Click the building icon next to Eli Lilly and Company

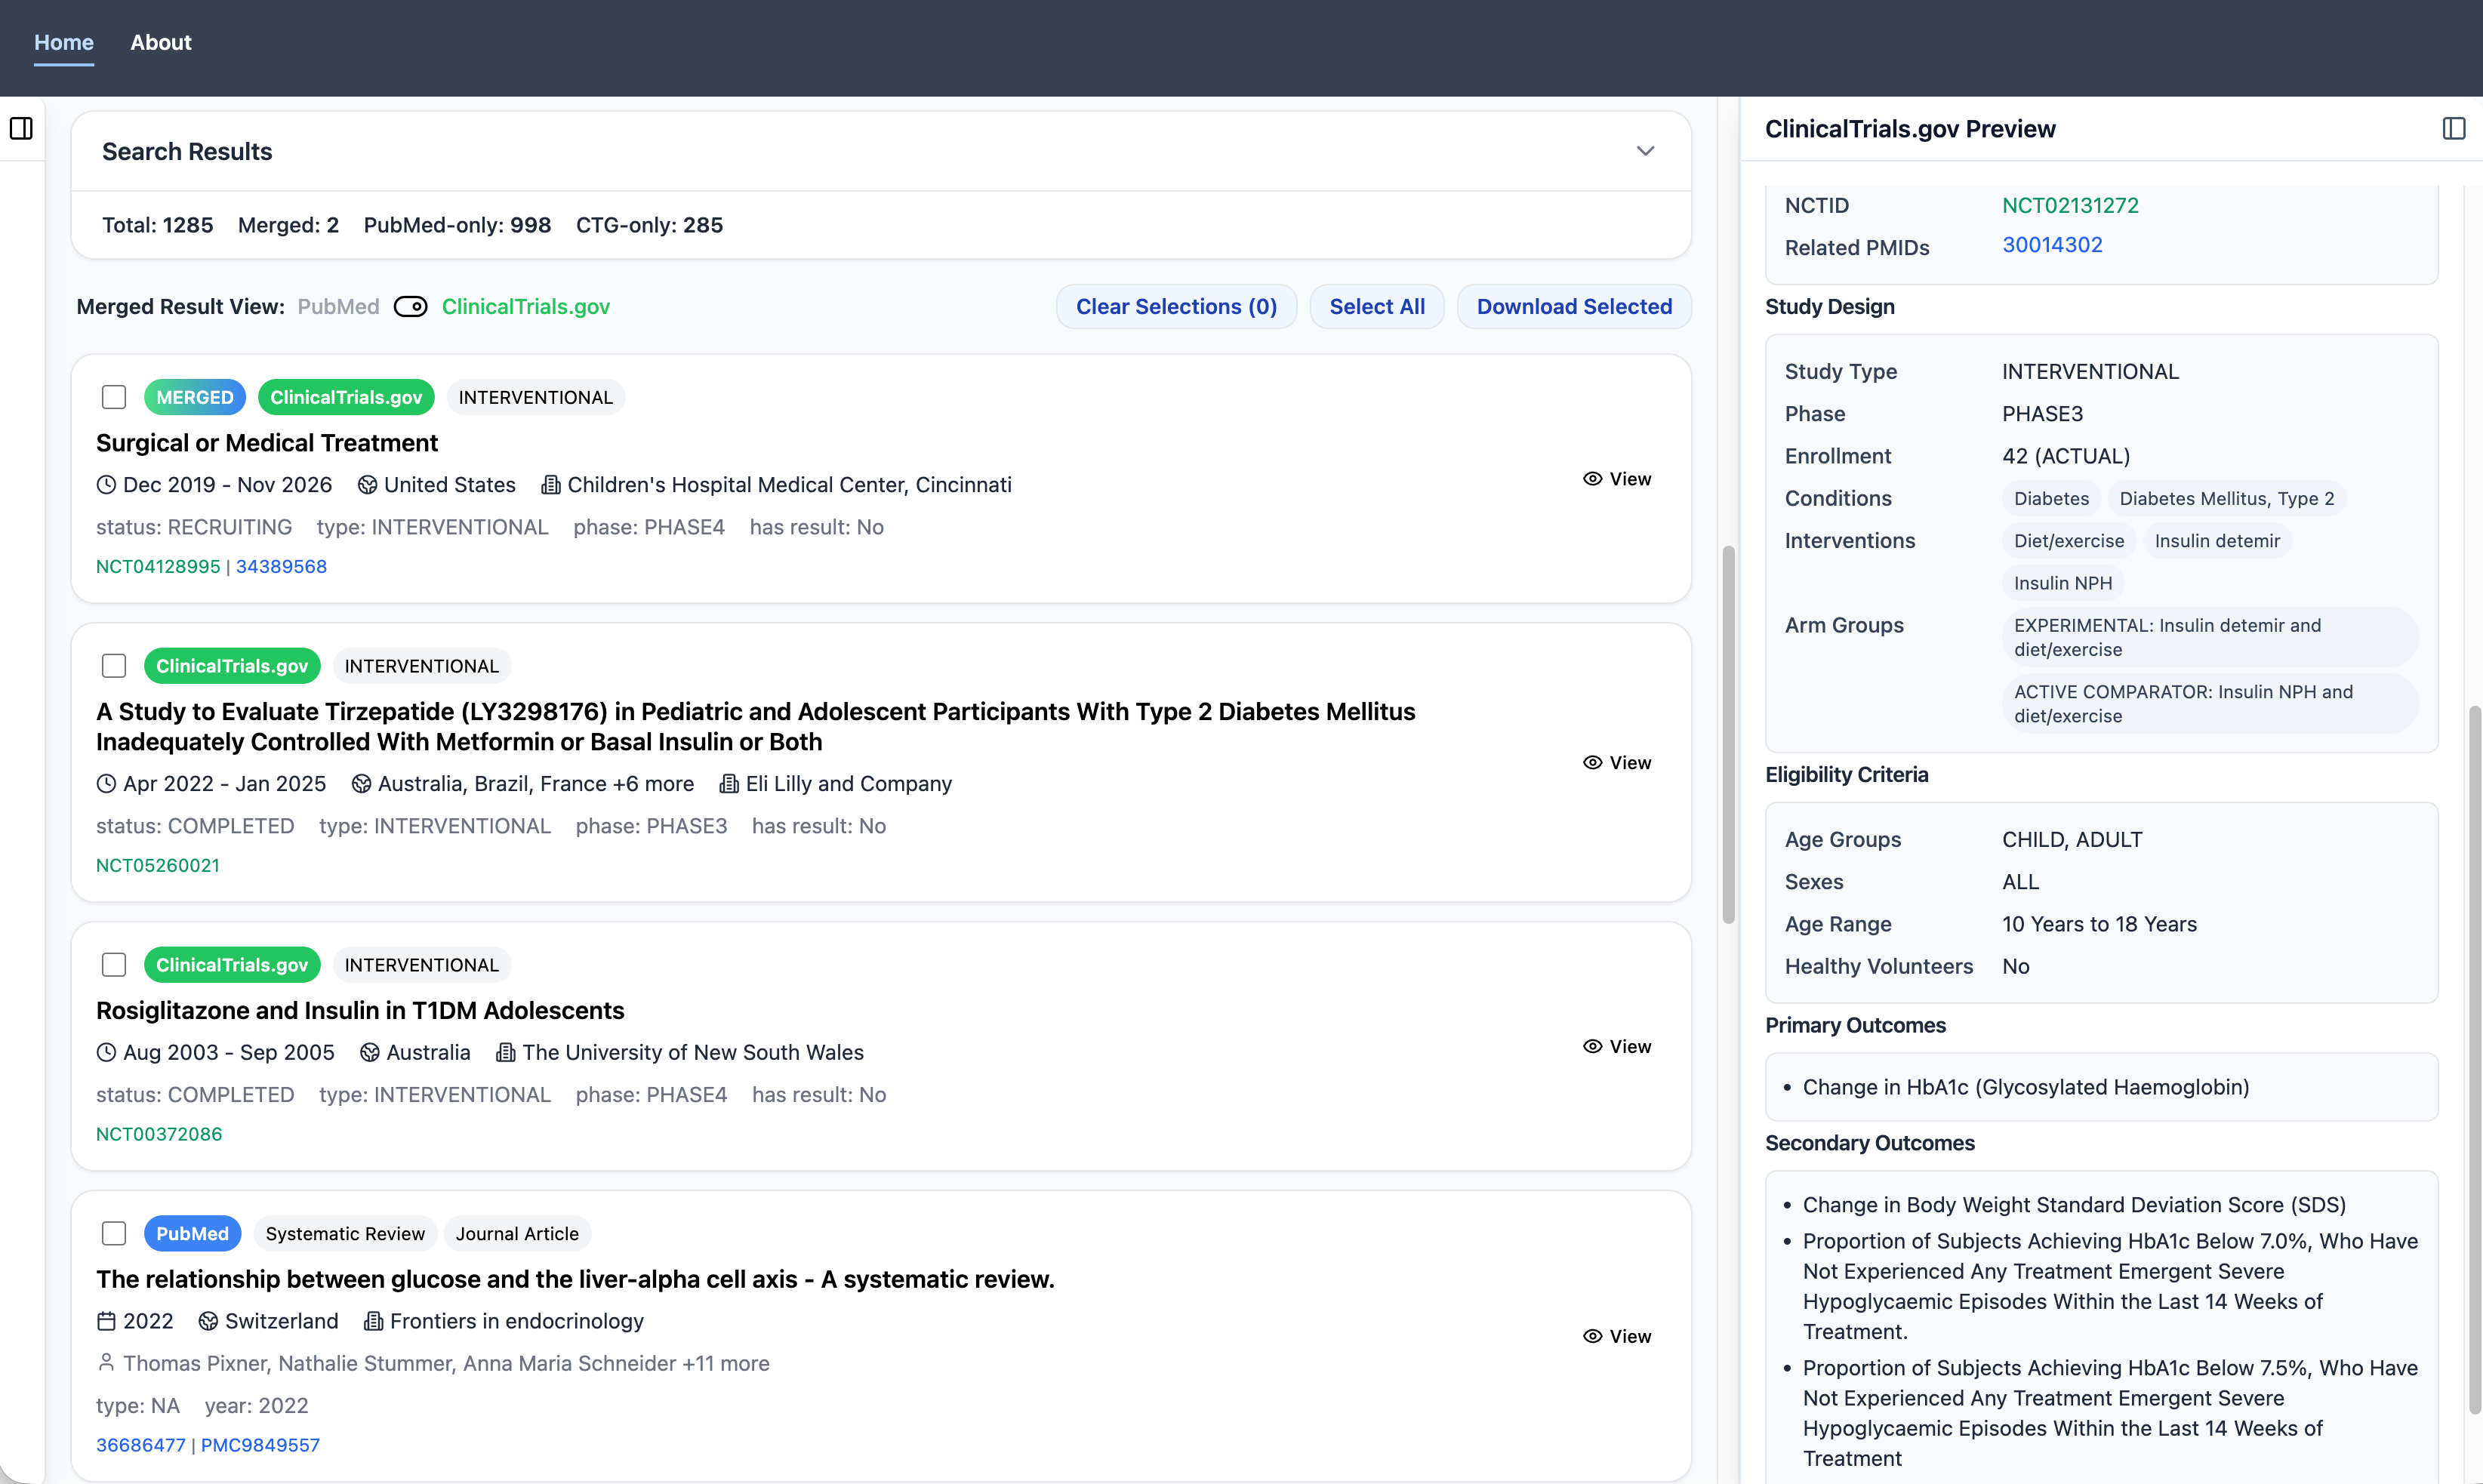point(729,784)
